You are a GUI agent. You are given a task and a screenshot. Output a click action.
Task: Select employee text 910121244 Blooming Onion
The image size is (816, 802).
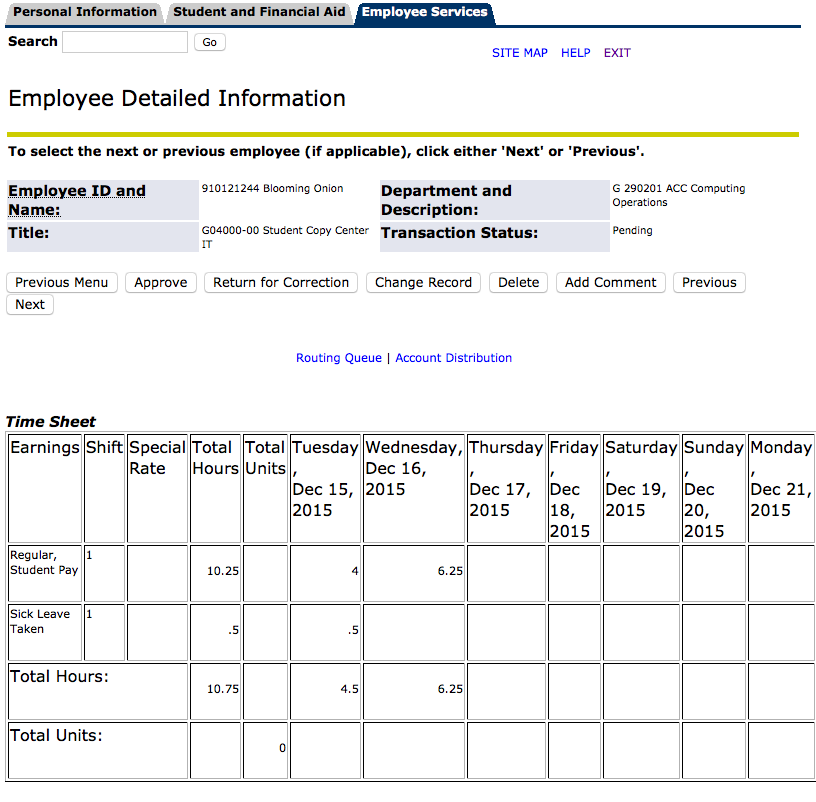(272, 188)
